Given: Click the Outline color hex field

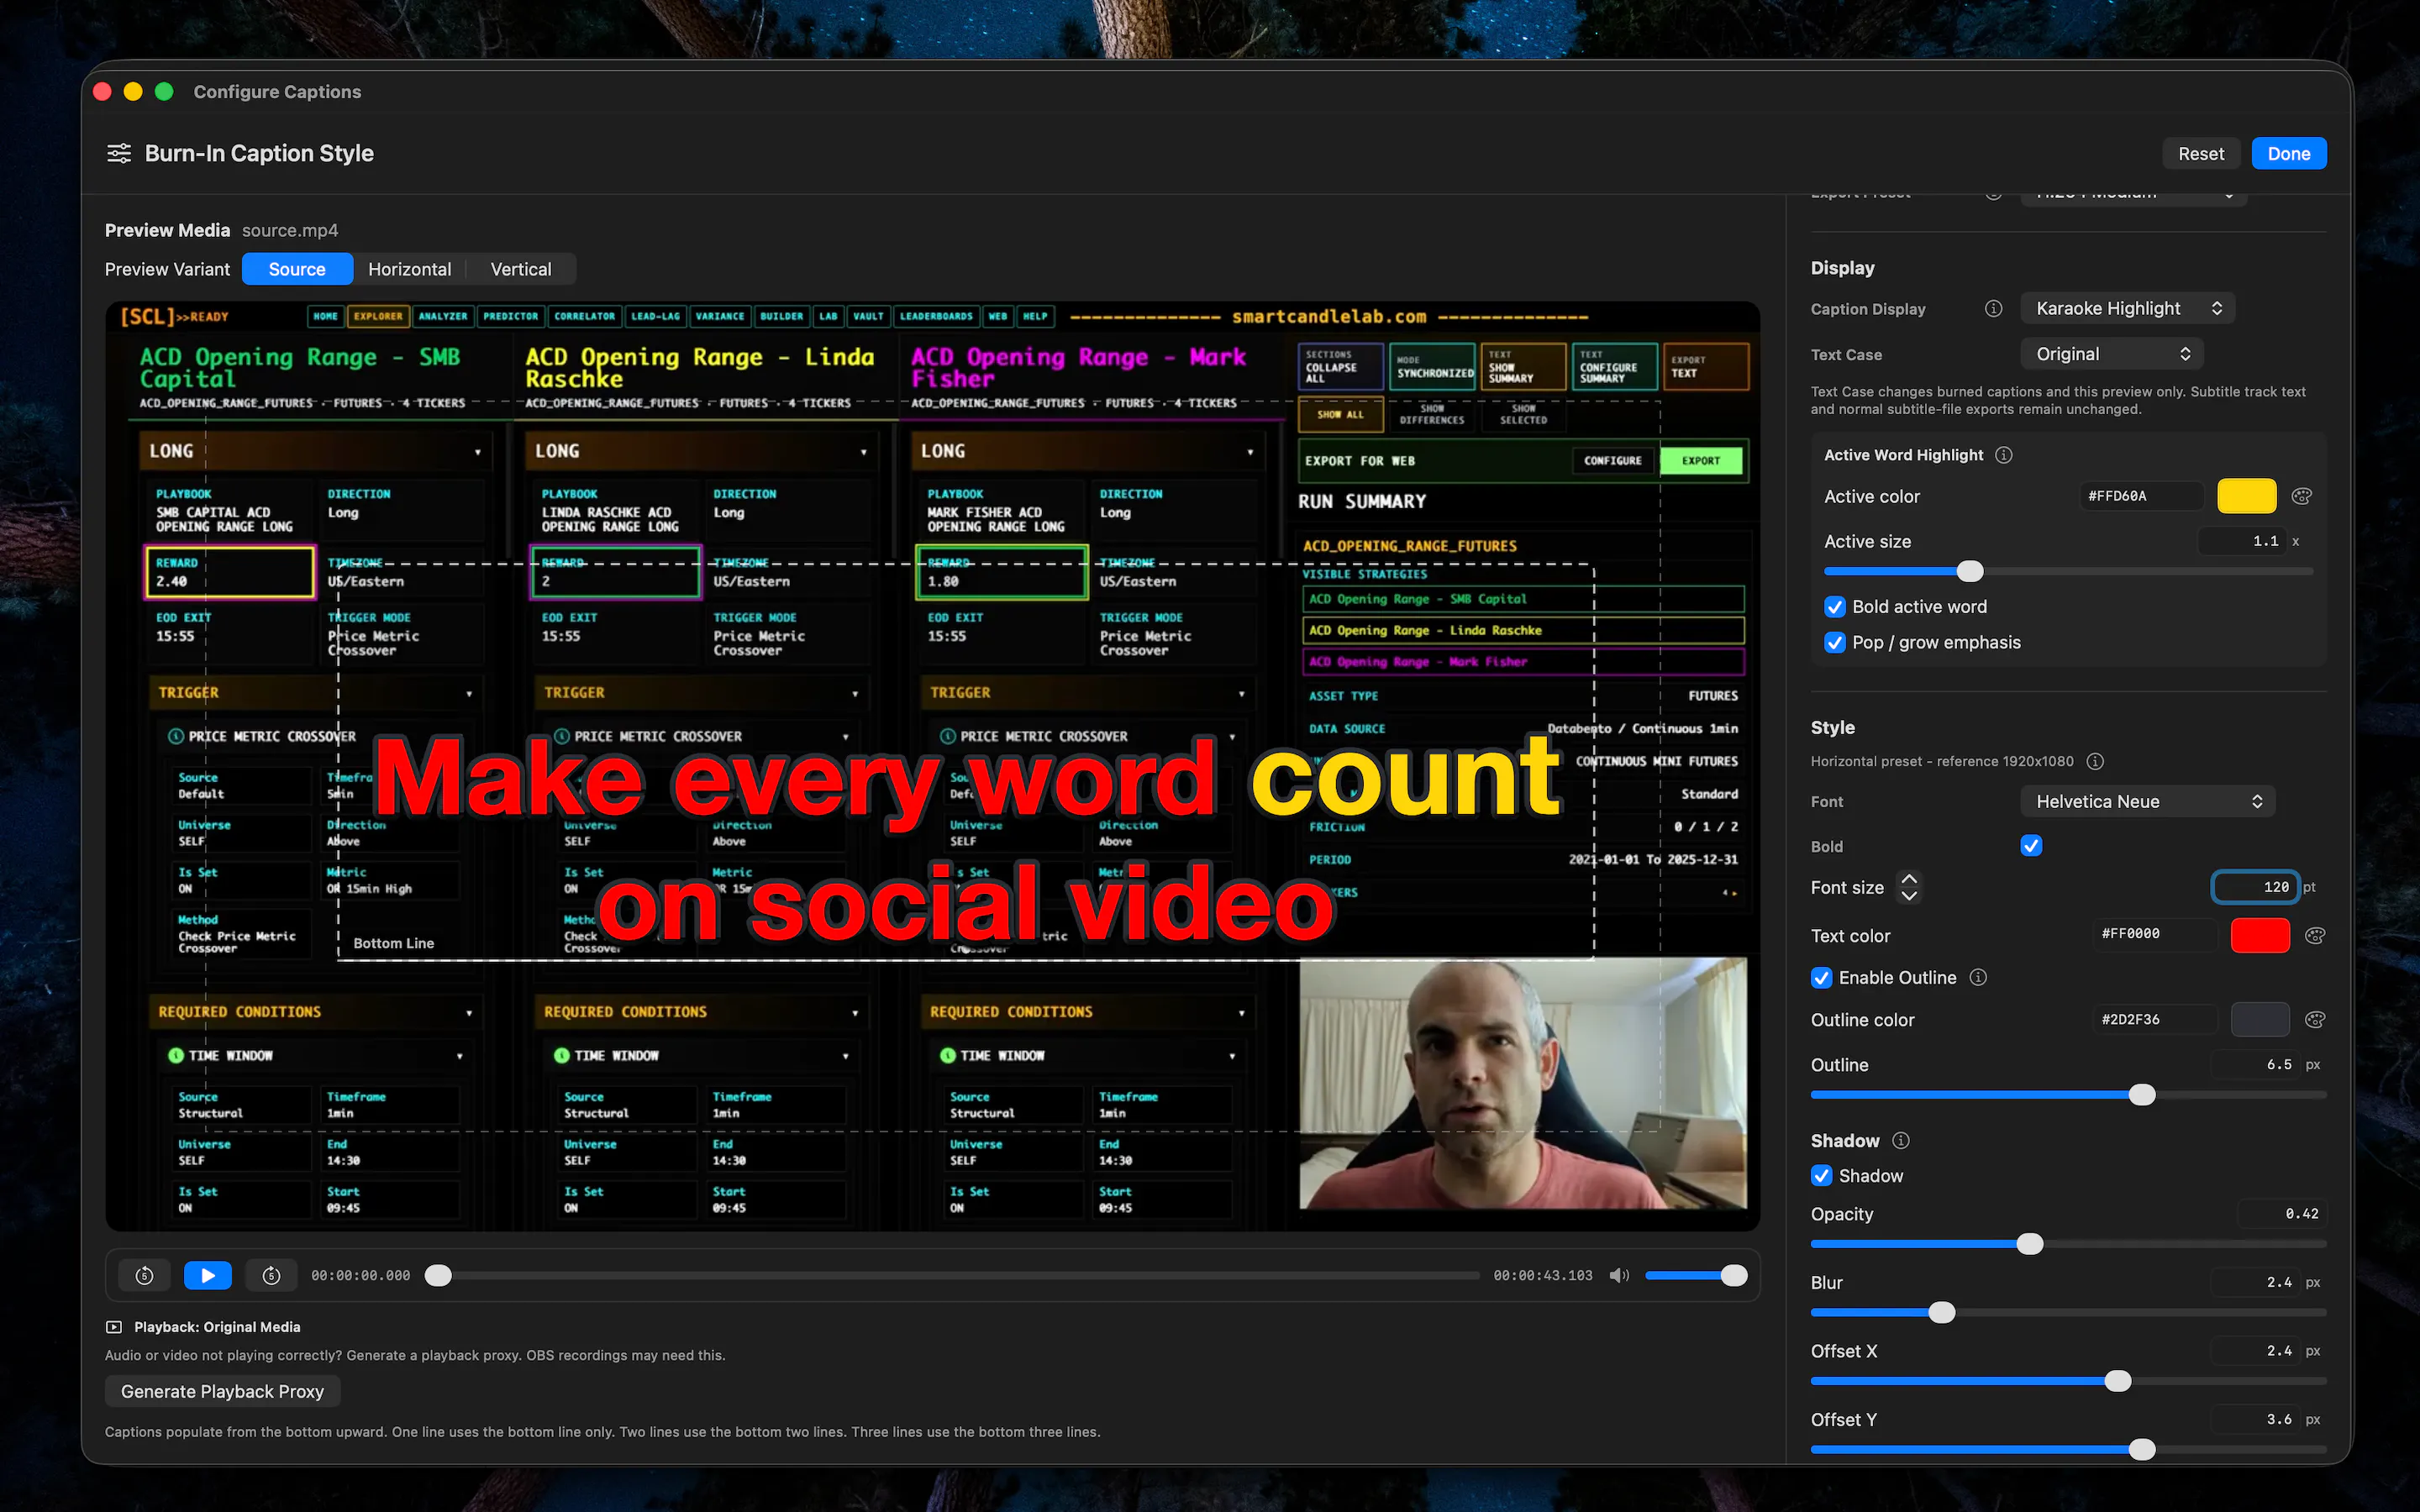Looking at the screenshot, I should tap(2154, 1019).
